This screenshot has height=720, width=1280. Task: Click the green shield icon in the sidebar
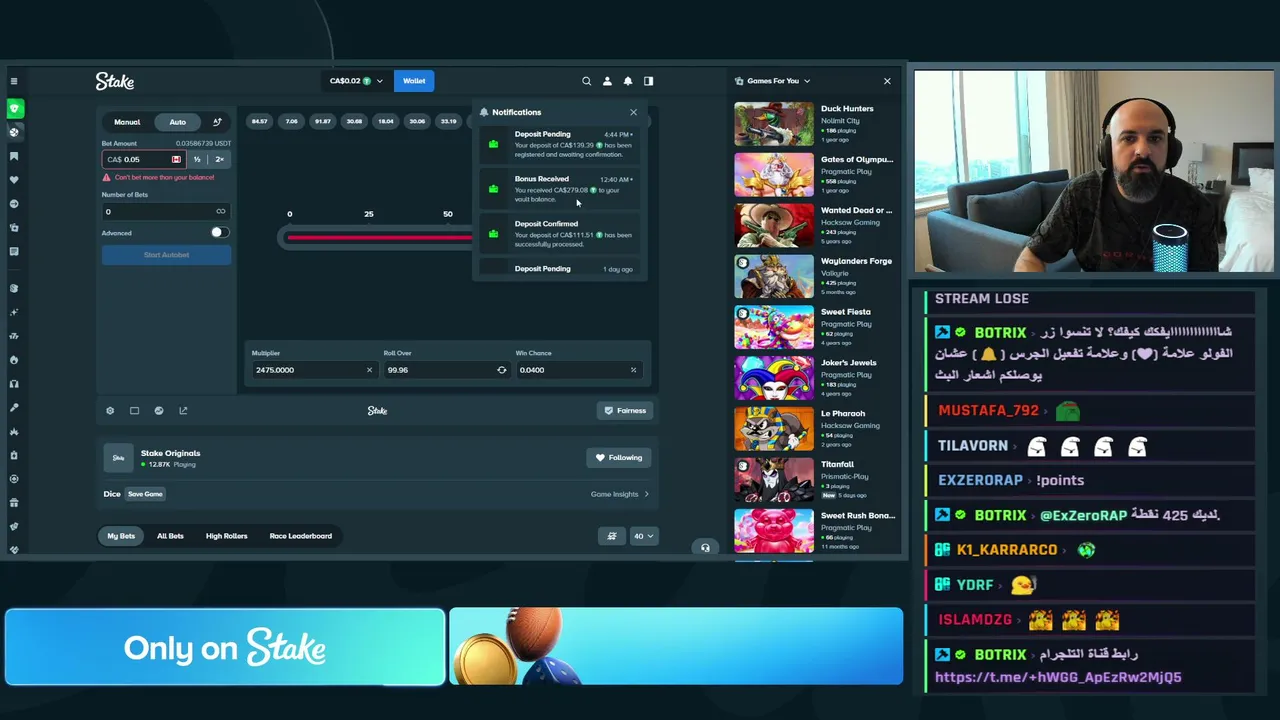point(14,108)
